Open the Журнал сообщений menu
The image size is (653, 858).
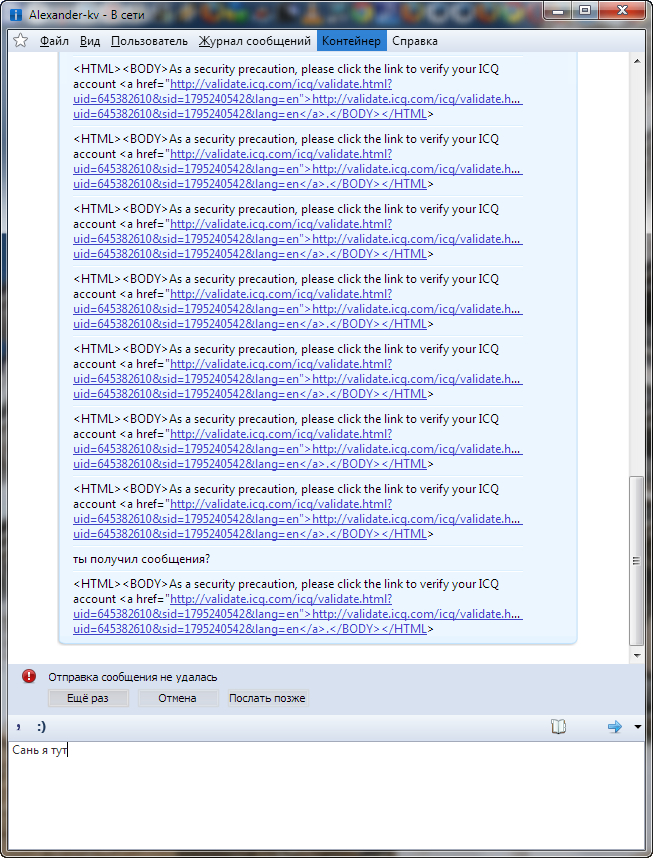(255, 41)
